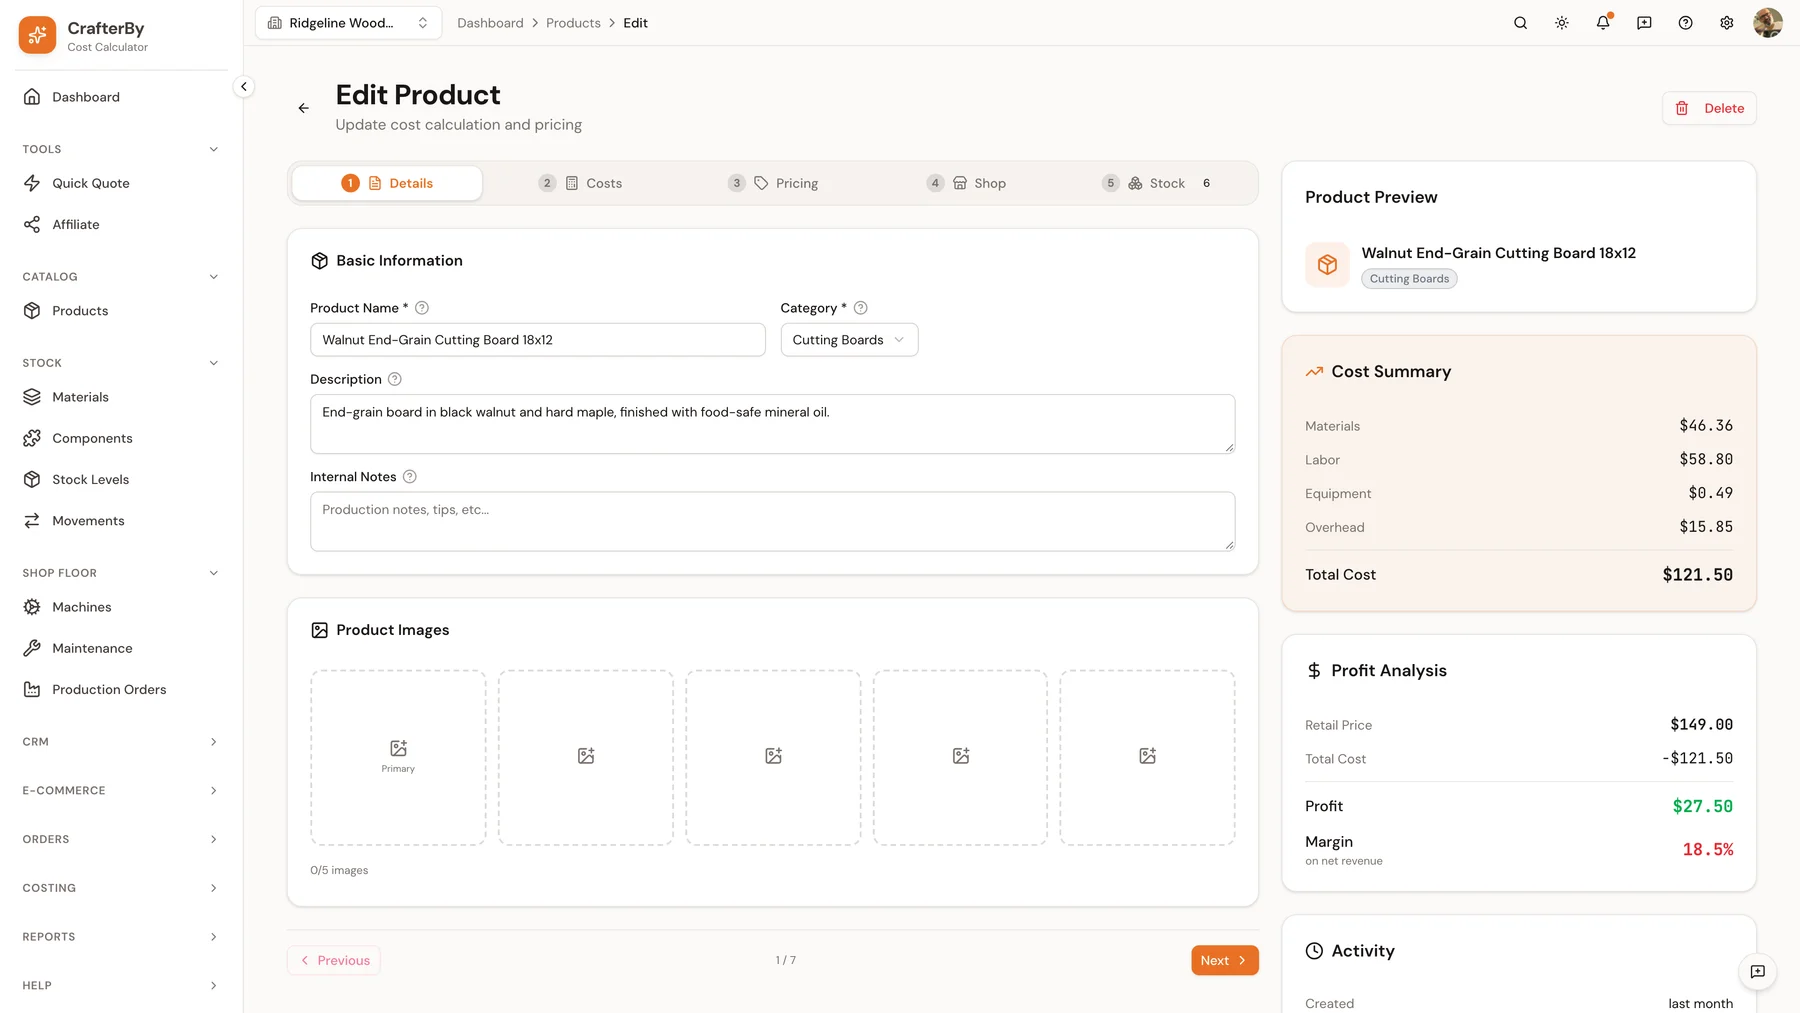Open user profile avatar
This screenshot has height=1013, width=1800.
pos(1767,23)
